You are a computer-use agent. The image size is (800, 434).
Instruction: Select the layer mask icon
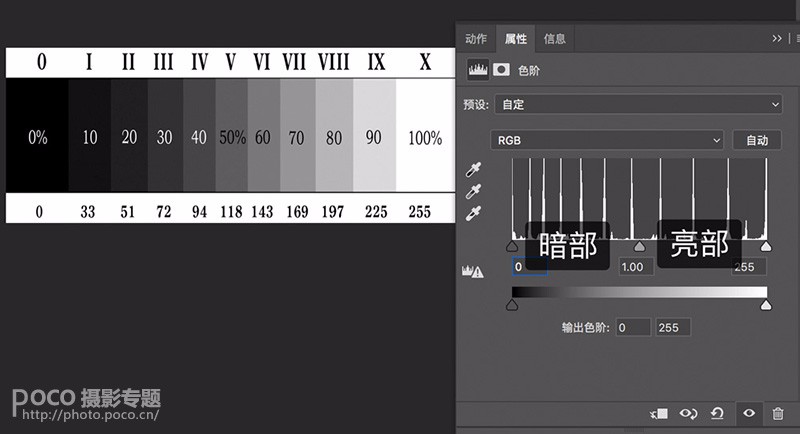501,70
